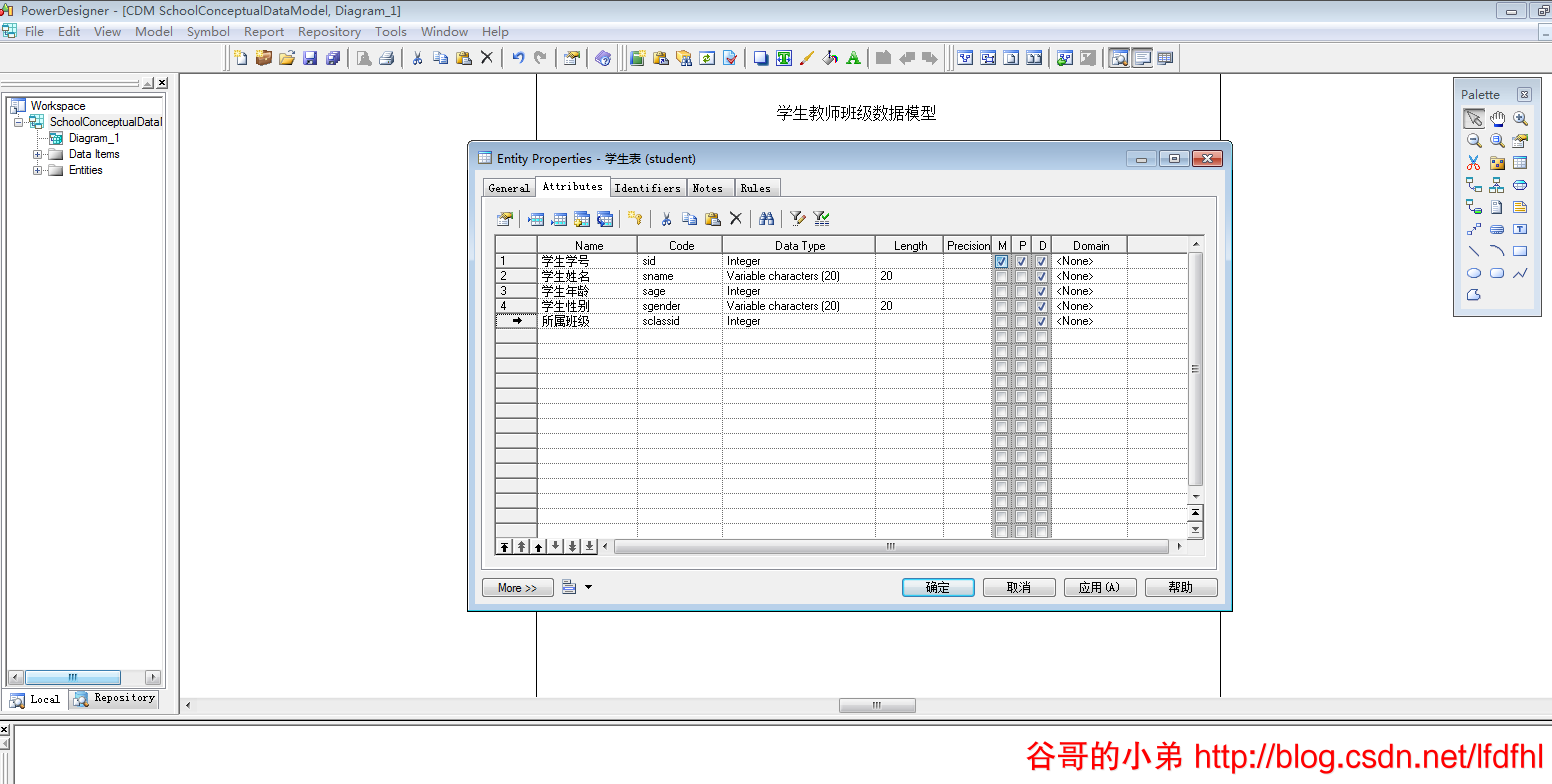The width and height of the screenshot is (1552, 784).
Task: Toggle Displayed checkbox for sid row
Action: 1042,261
